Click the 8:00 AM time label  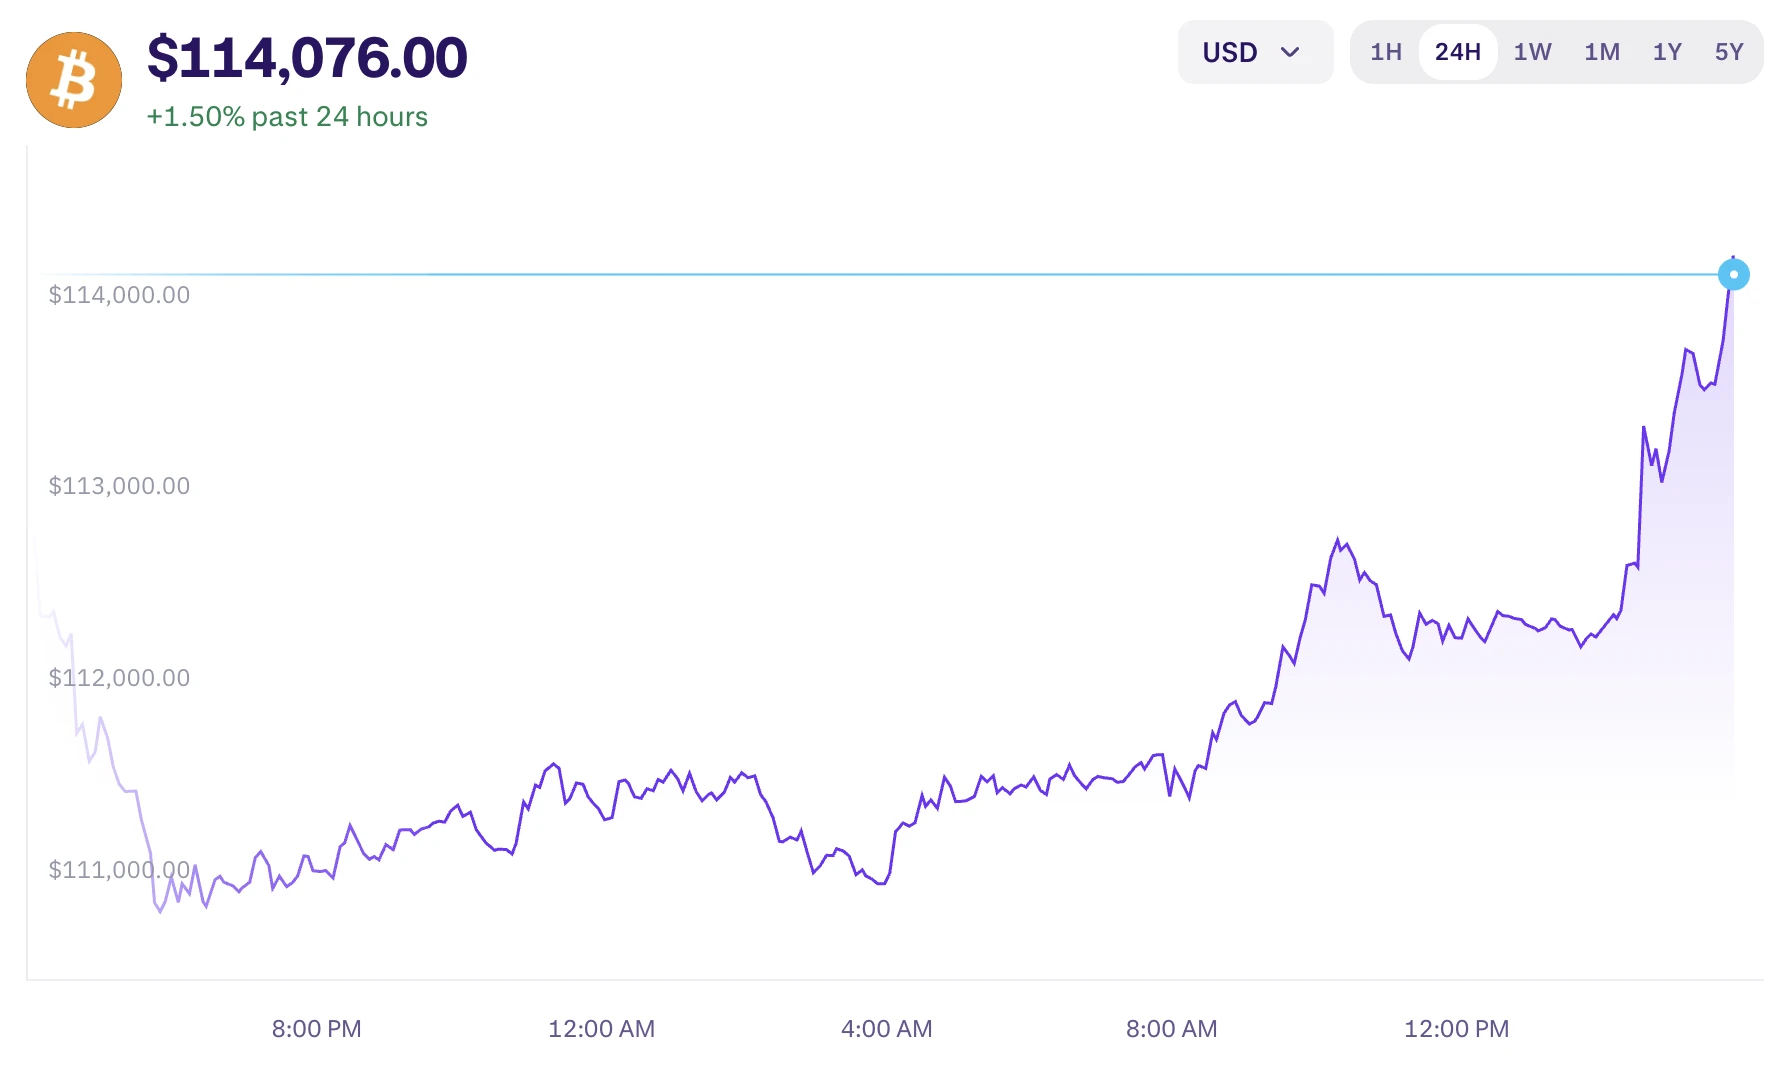[x=1171, y=1029]
